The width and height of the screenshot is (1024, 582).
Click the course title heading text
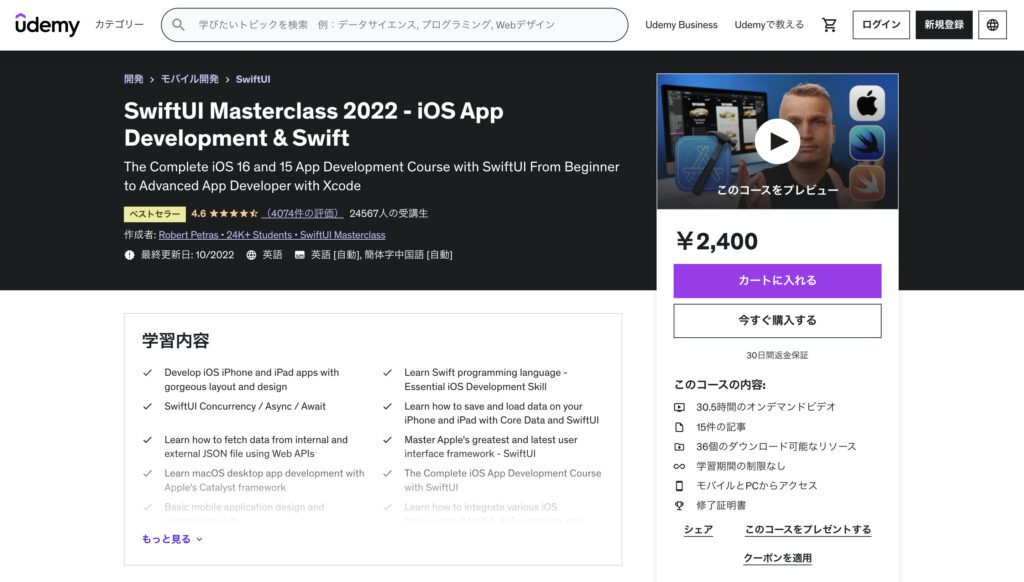313,124
